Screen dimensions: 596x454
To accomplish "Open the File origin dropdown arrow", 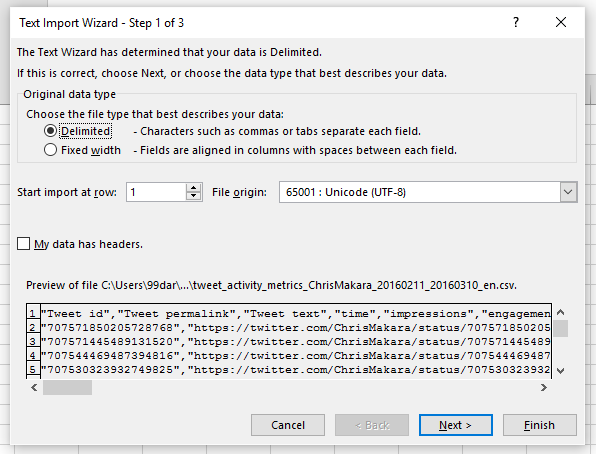I will 568,192.
